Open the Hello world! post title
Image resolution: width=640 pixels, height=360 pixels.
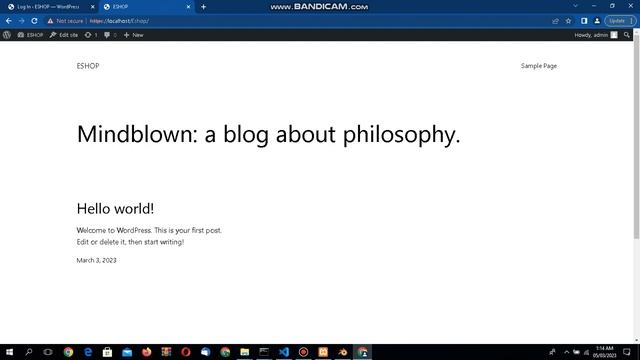click(116, 209)
